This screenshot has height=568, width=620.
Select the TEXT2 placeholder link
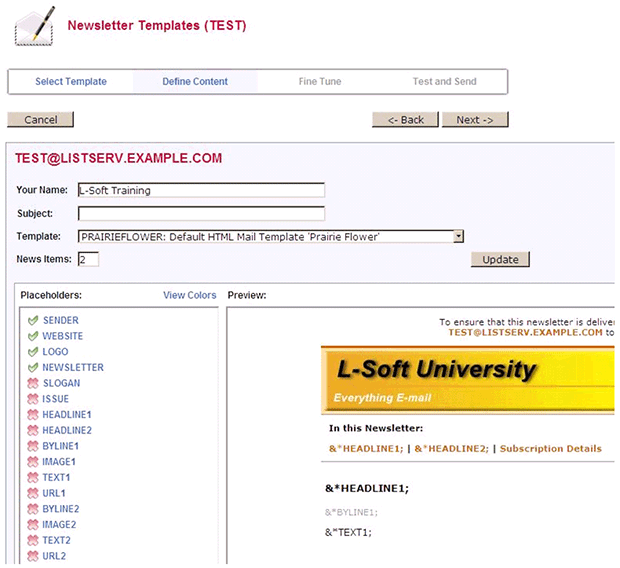(57, 540)
